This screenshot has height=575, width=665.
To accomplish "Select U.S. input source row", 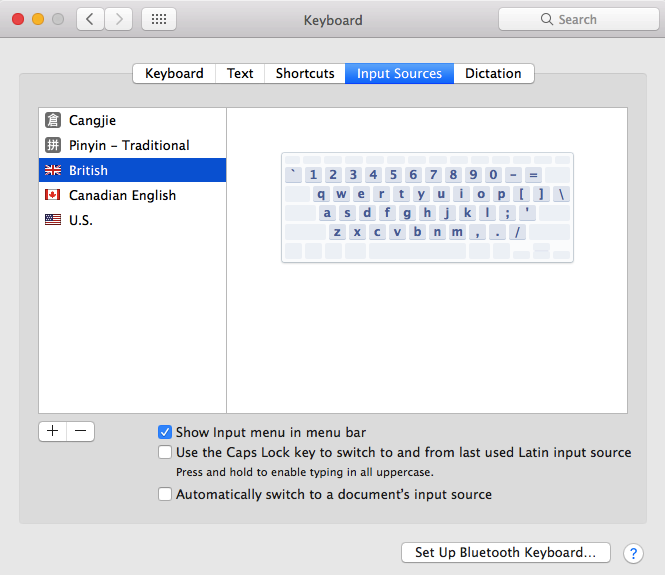I will point(132,220).
